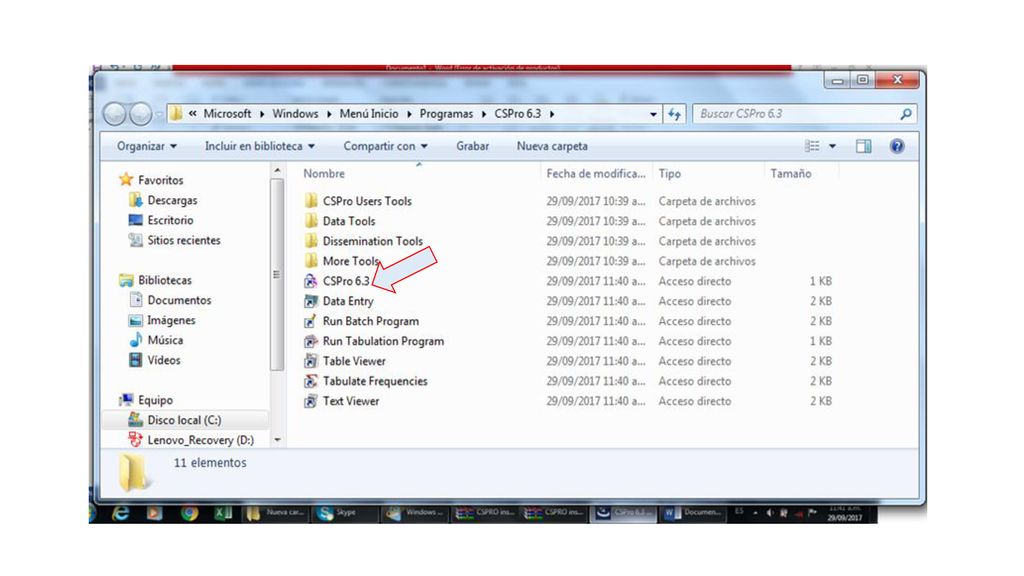Refresh the CSPro 6.3 folder view
The height and width of the screenshot is (576, 1024).
tap(674, 114)
